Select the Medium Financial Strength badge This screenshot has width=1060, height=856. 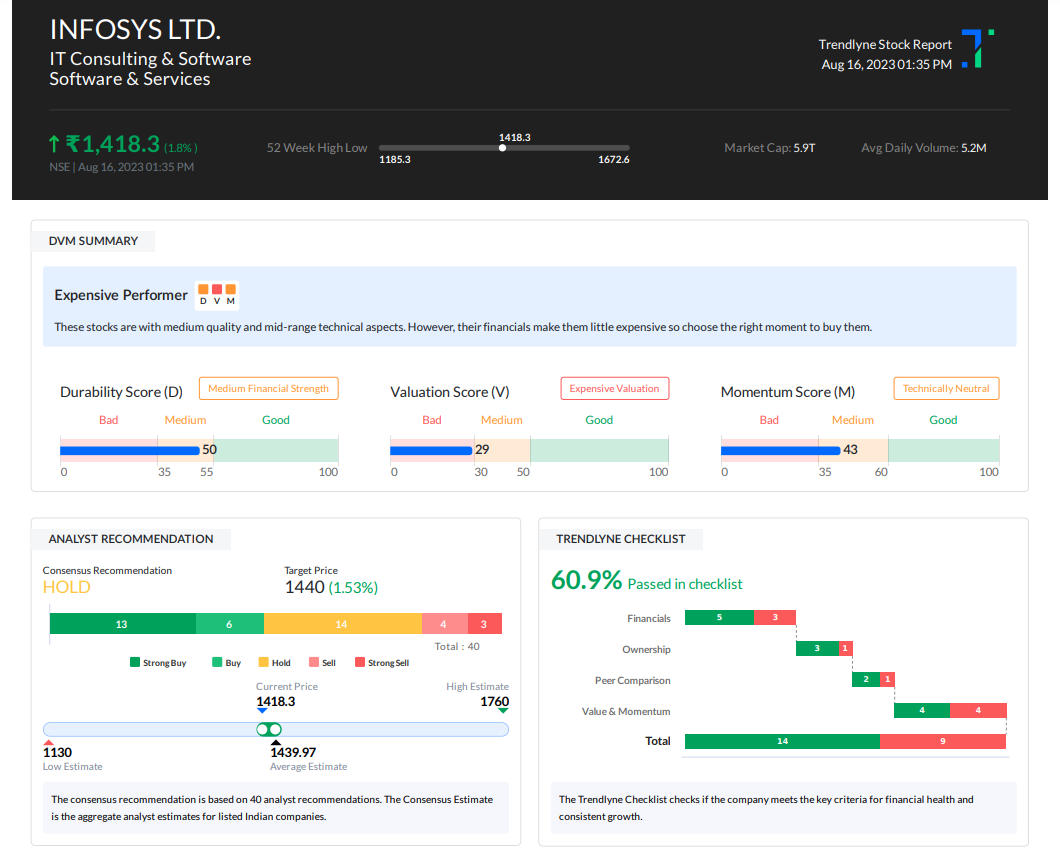(268, 389)
